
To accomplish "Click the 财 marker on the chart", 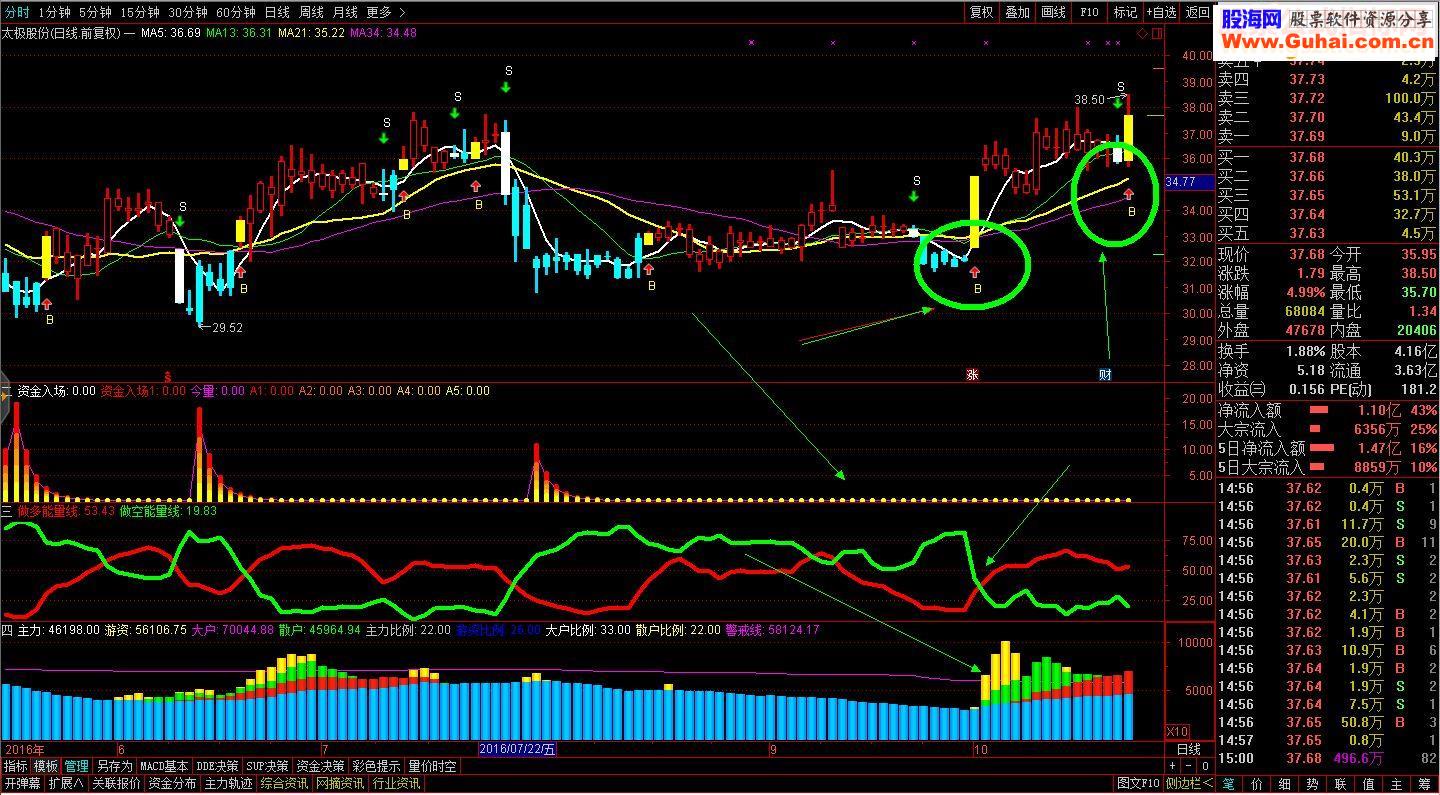I will (x=1105, y=375).
